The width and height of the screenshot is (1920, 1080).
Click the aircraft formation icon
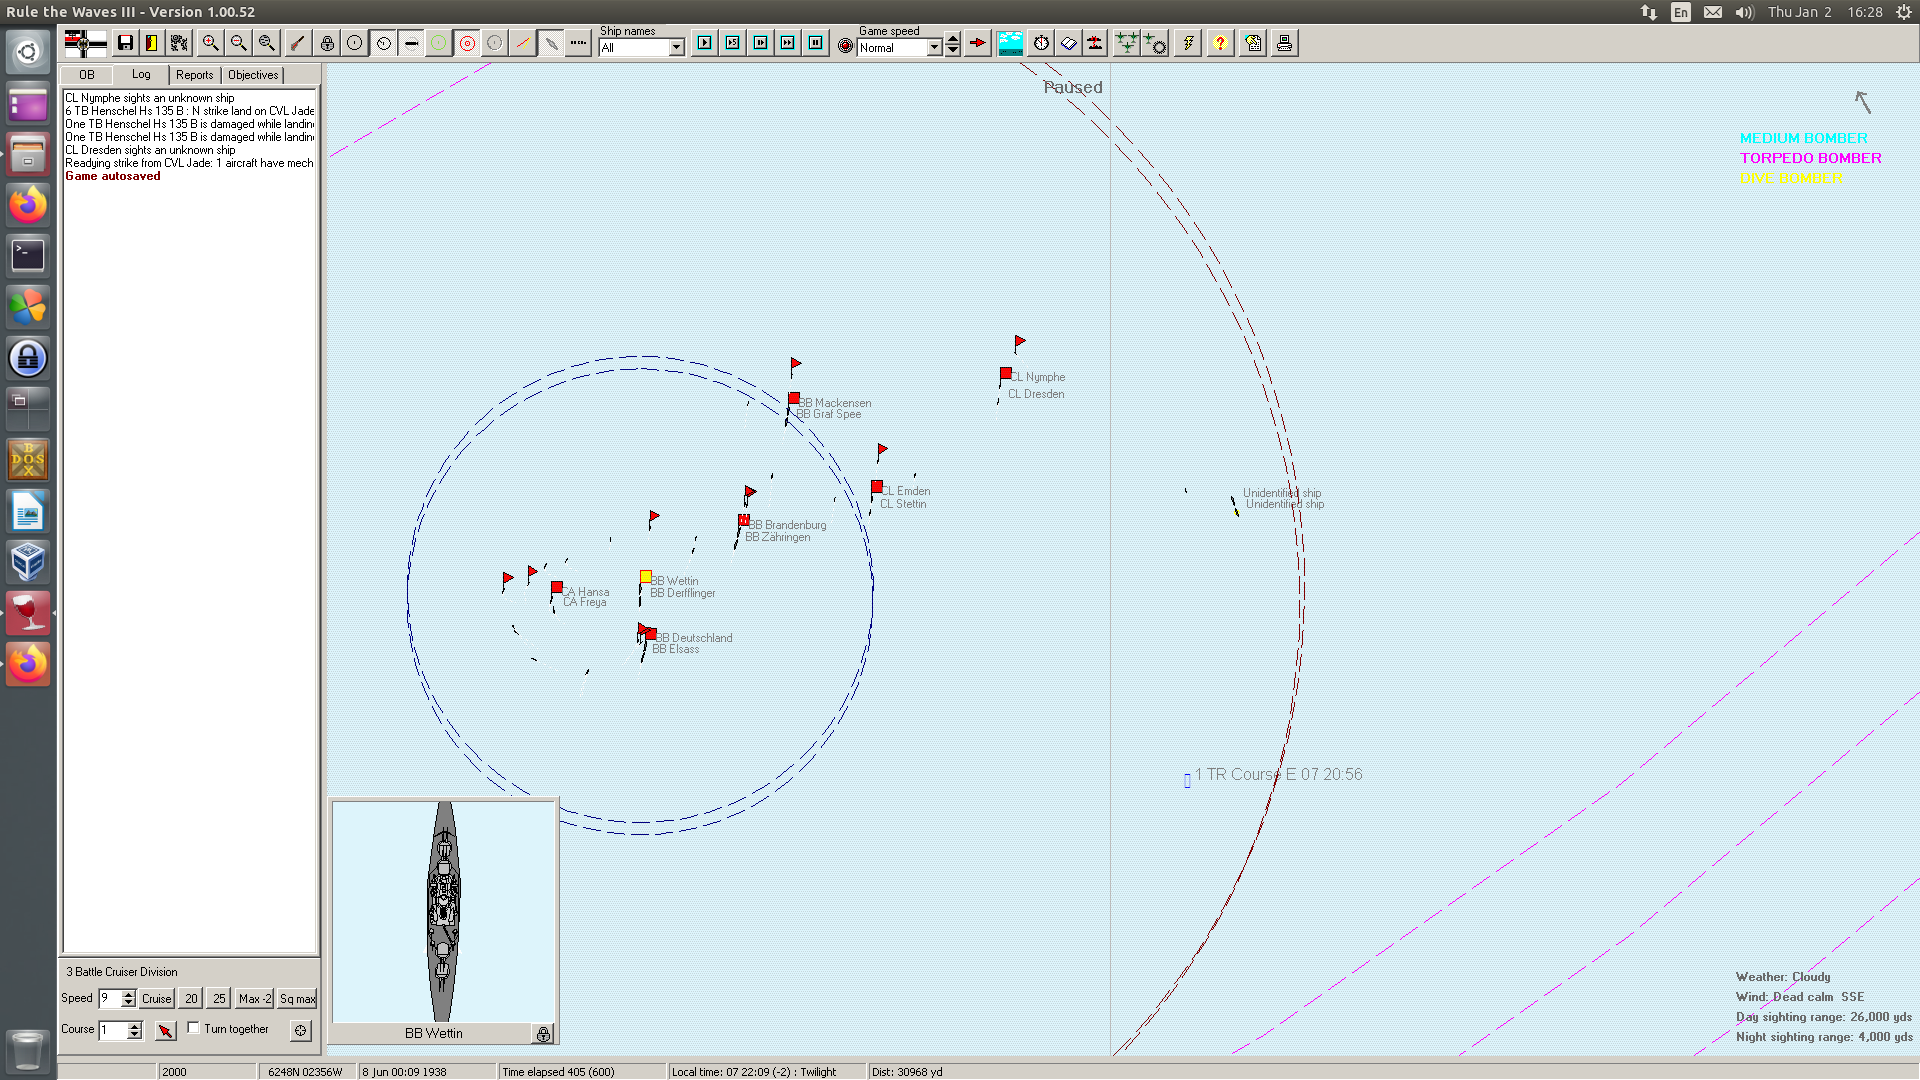[x=1126, y=43]
